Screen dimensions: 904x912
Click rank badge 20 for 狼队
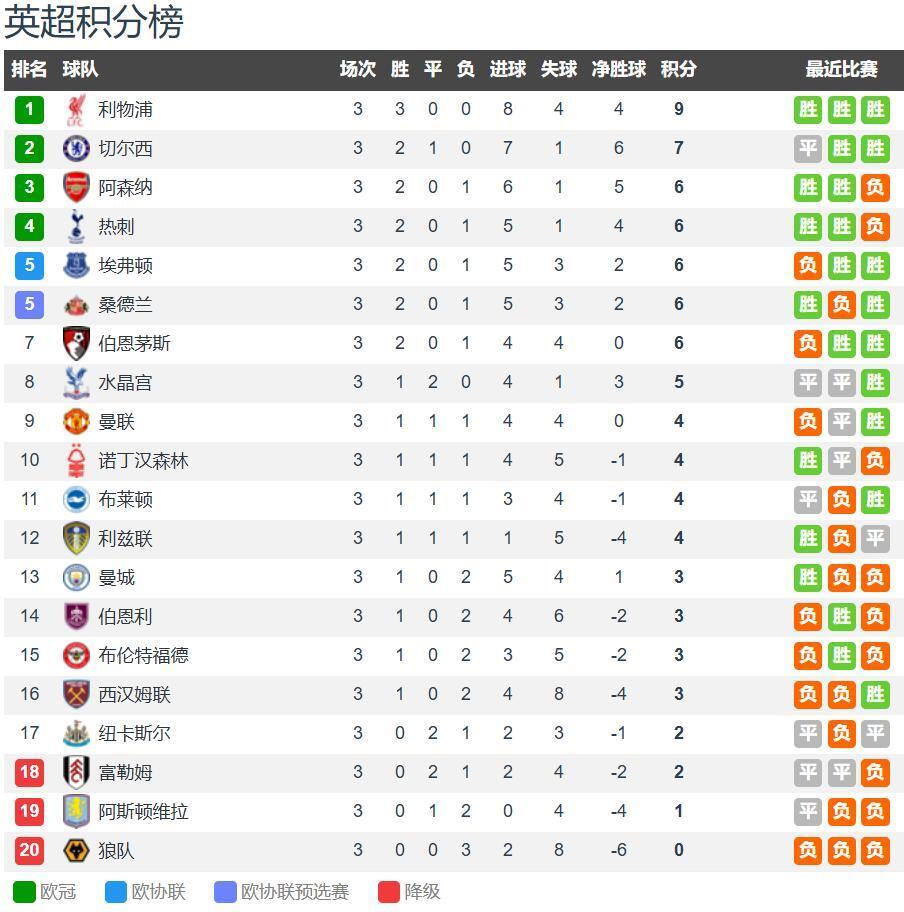[x=29, y=850]
